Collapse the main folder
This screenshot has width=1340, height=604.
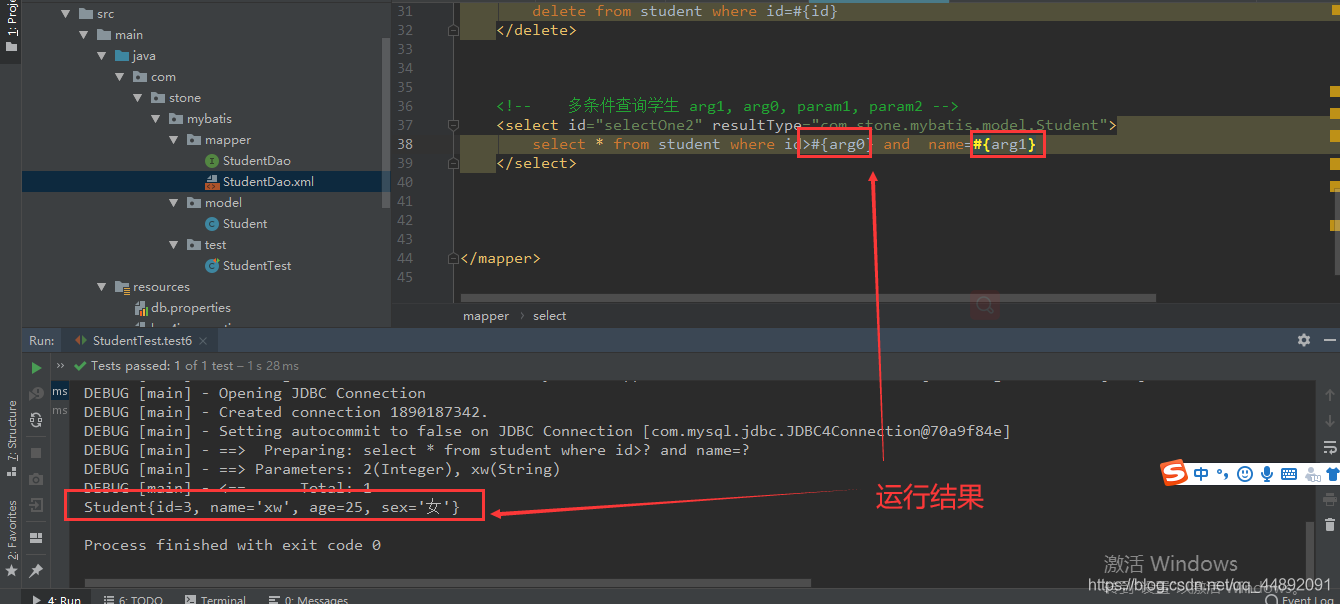pos(84,35)
